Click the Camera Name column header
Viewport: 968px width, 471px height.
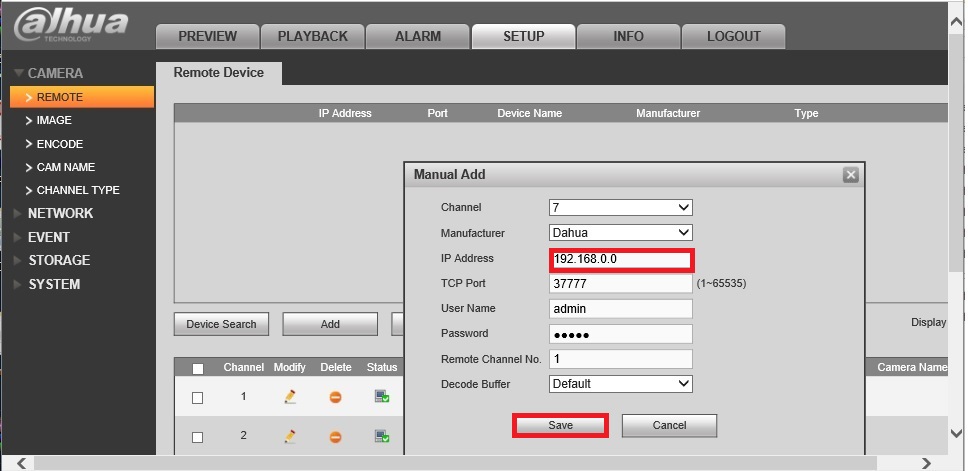pos(912,367)
